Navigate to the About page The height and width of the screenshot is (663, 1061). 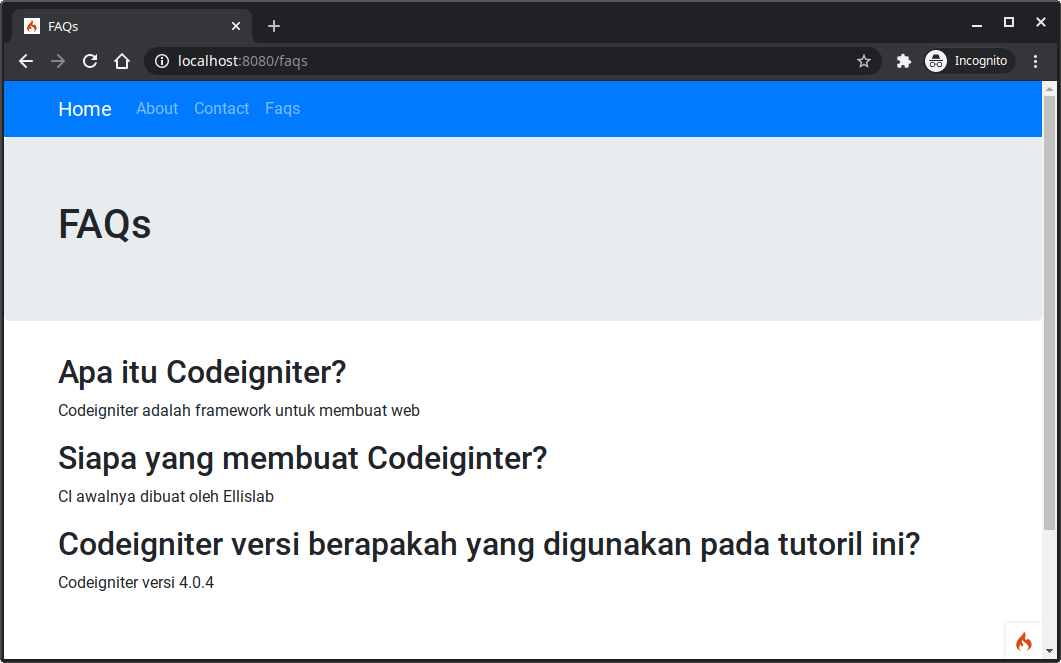[x=156, y=109]
